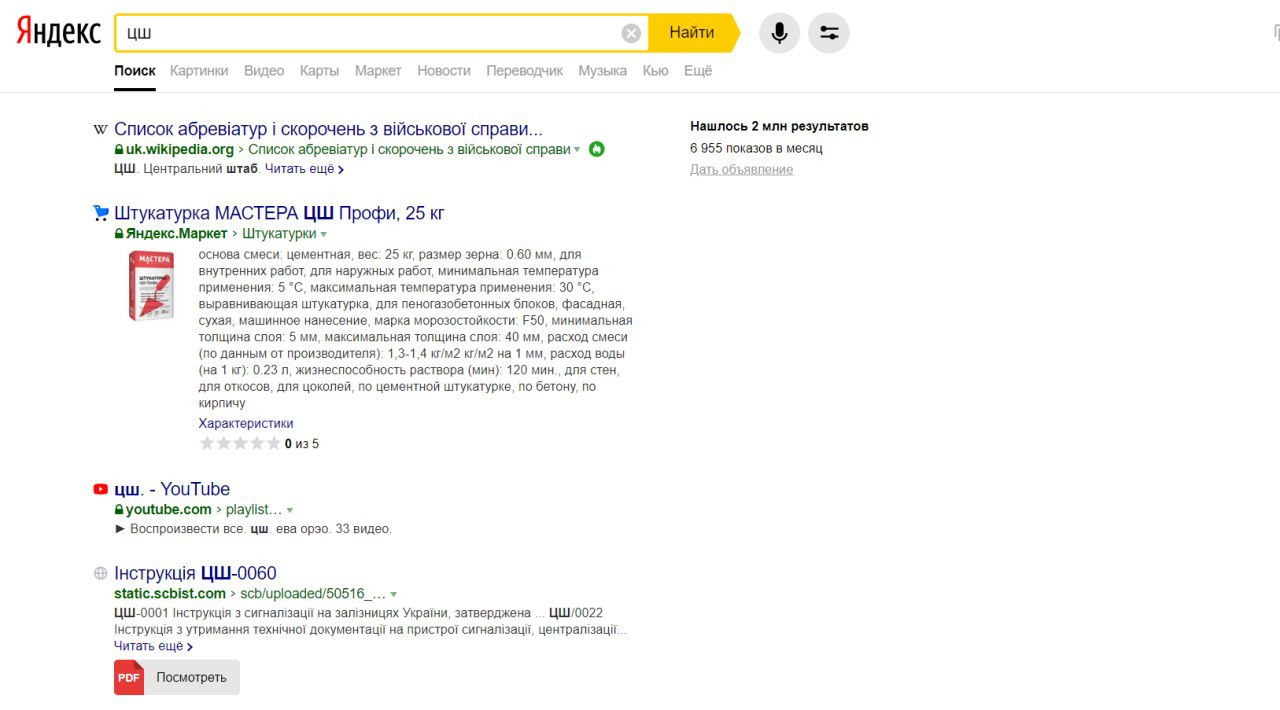Open the uk.wikipedia.org domain link
The width and height of the screenshot is (1280, 710).
point(179,149)
